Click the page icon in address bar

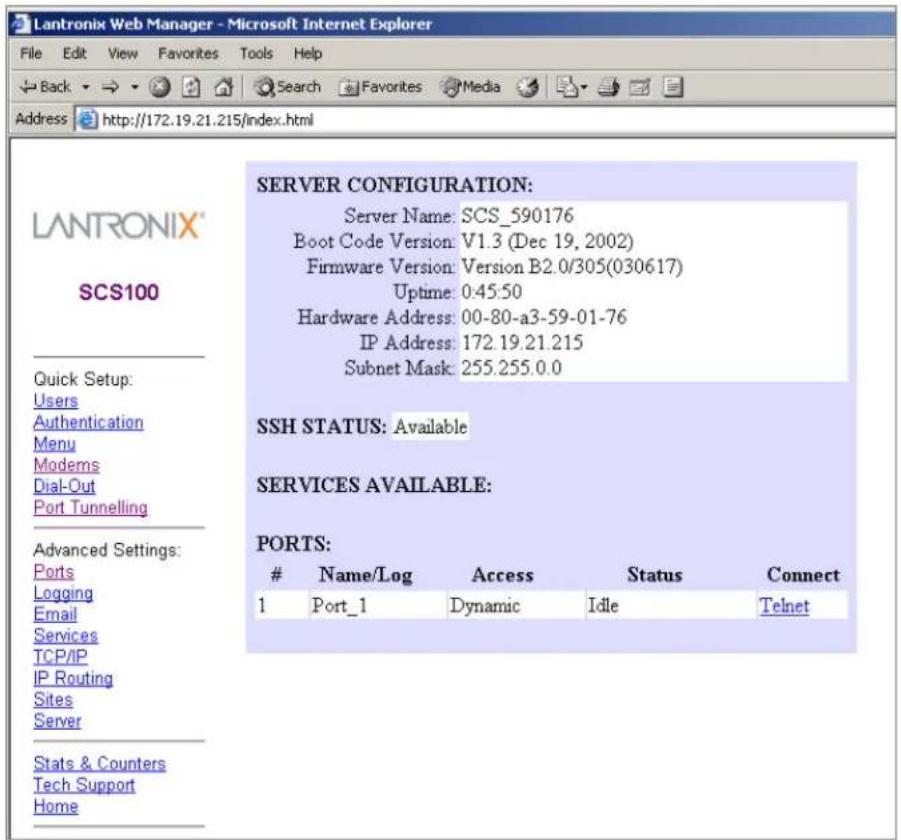coord(87,120)
